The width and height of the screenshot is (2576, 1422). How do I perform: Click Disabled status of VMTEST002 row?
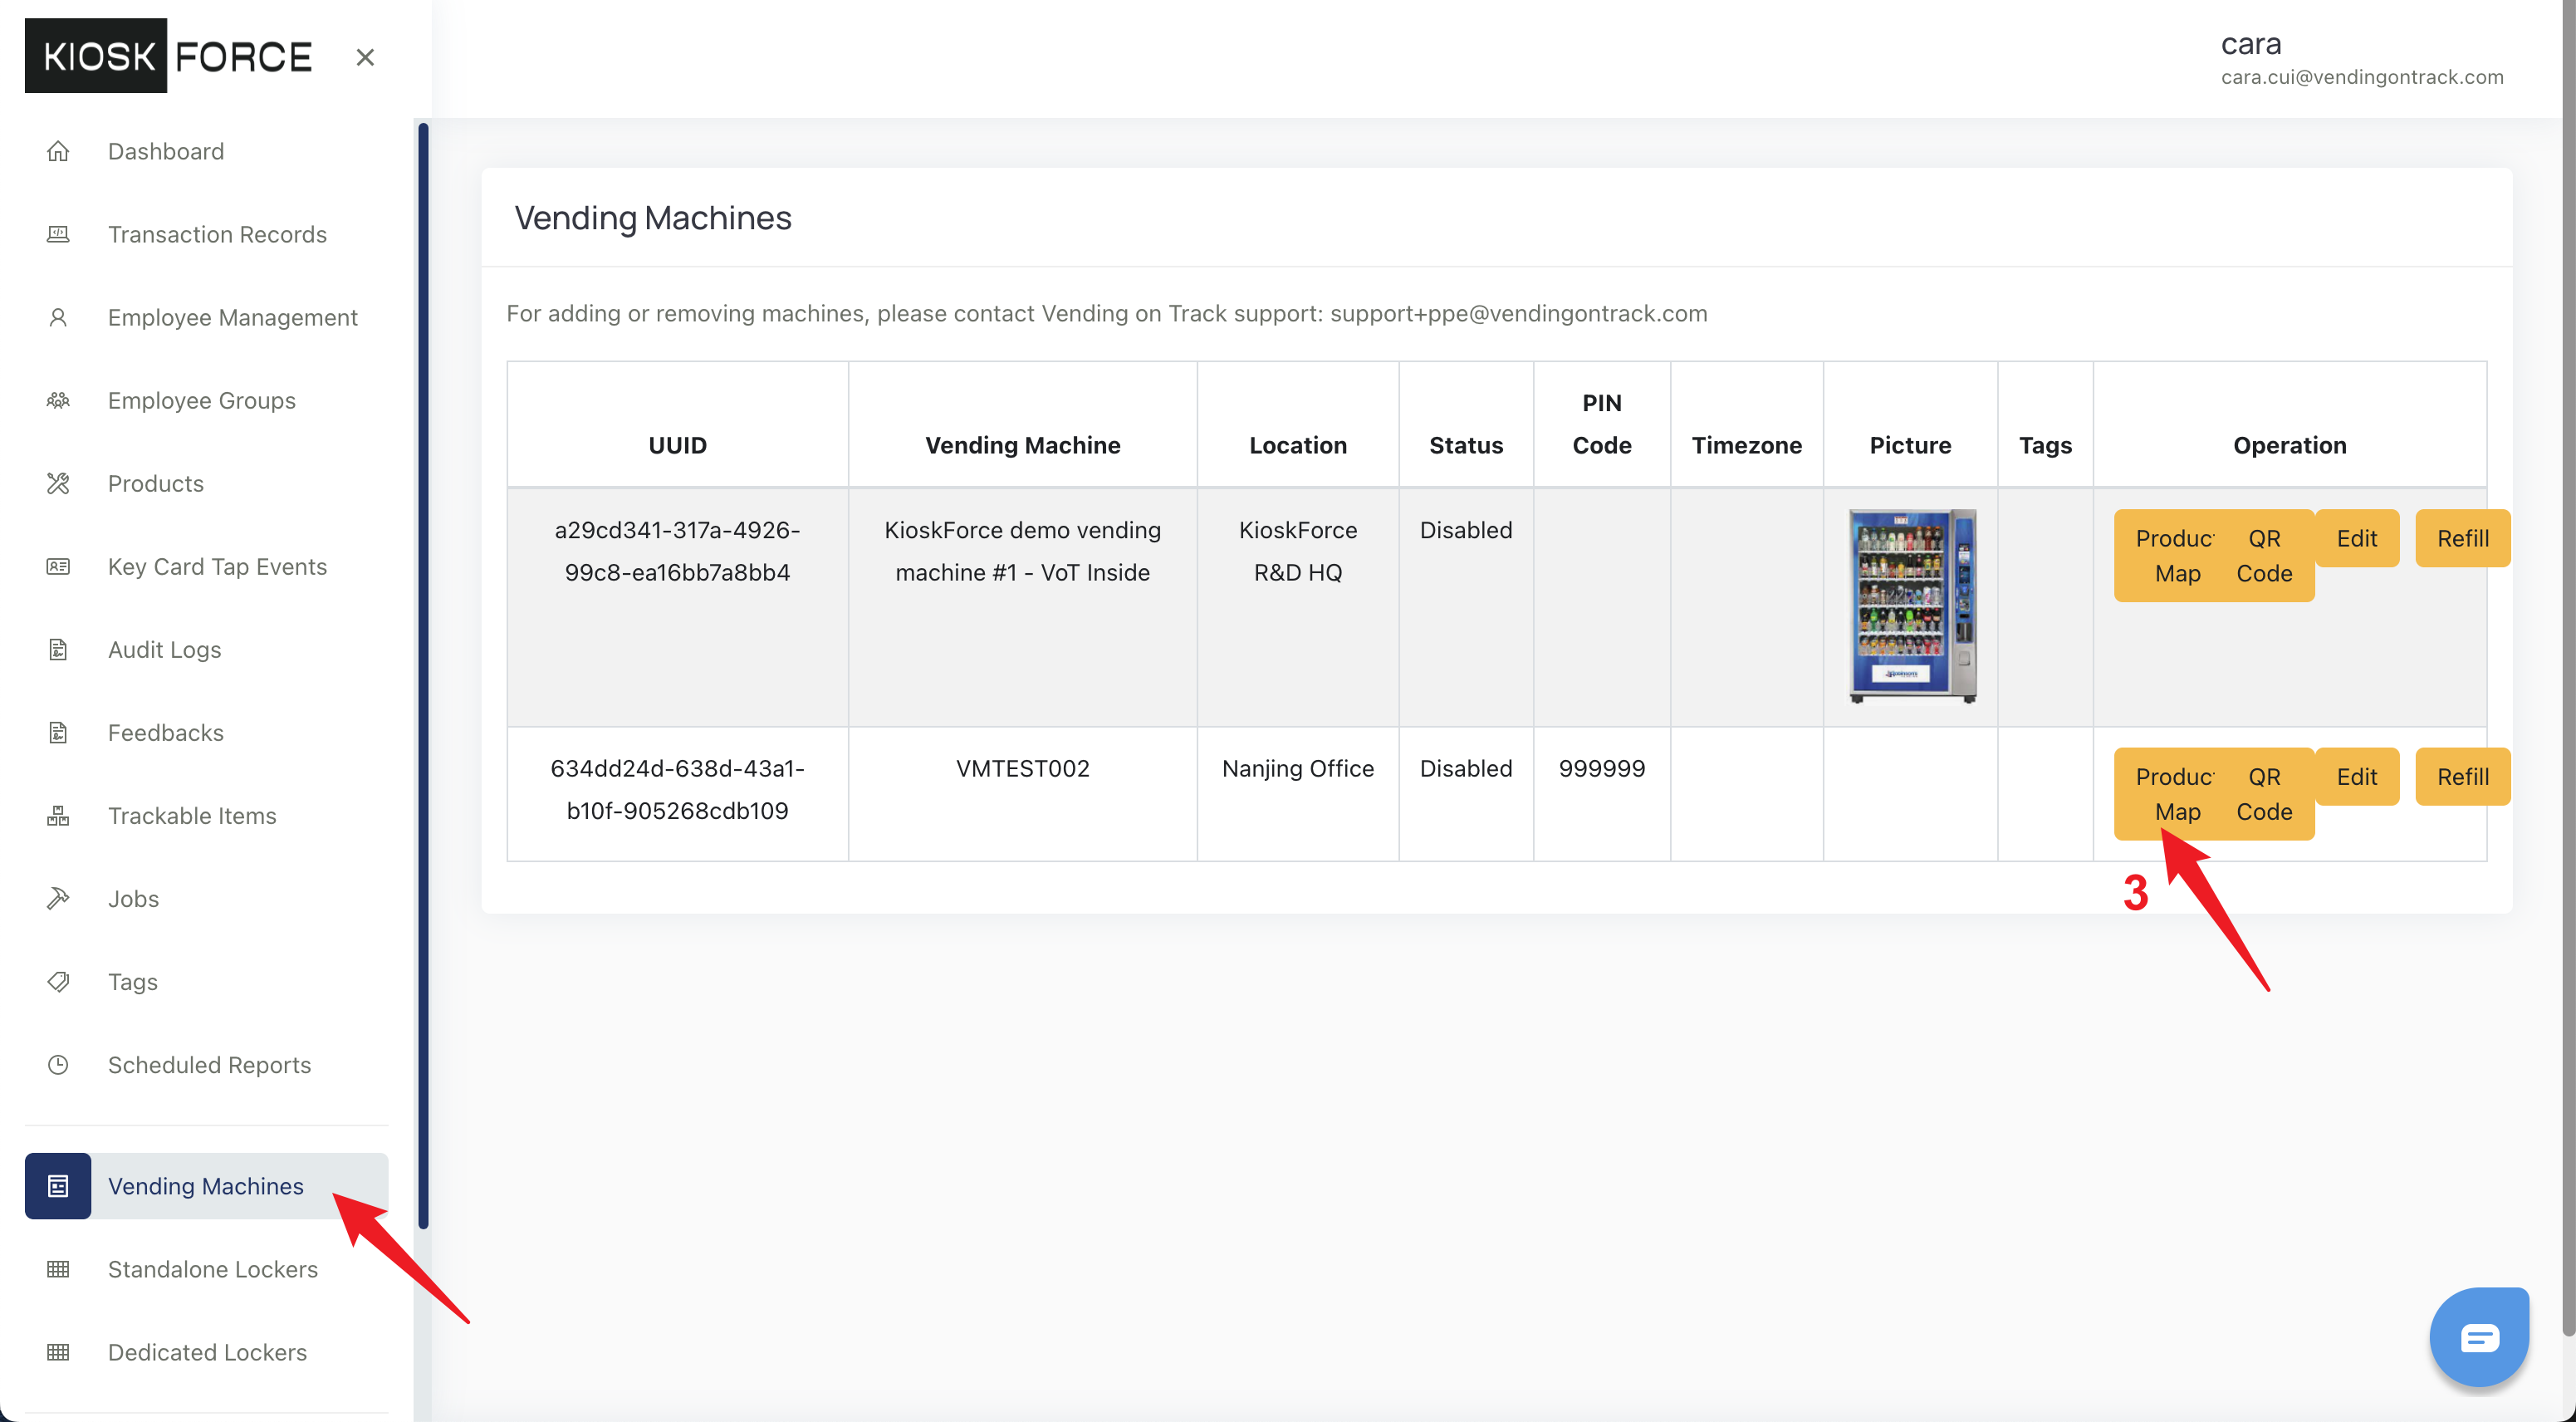tap(1465, 768)
